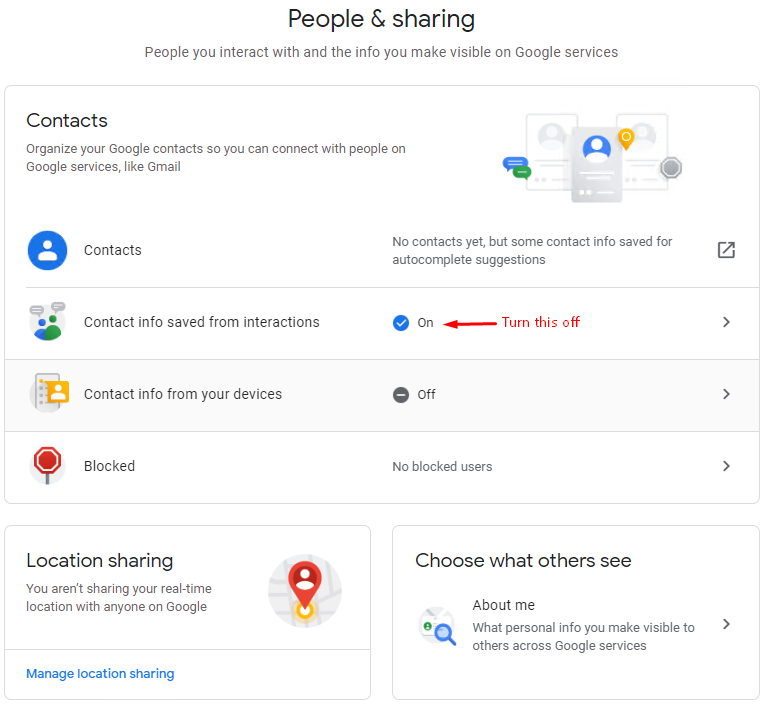Click the gray Off status indicator
766x704 pixels.
(414, 394)
